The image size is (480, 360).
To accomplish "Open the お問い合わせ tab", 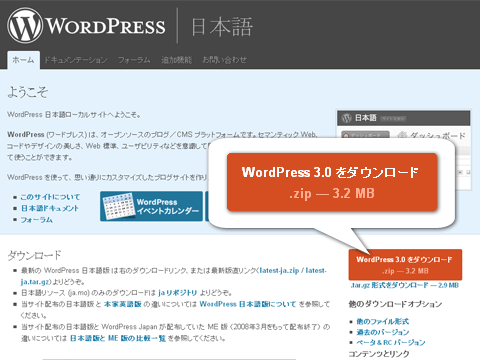I will 224,60.
